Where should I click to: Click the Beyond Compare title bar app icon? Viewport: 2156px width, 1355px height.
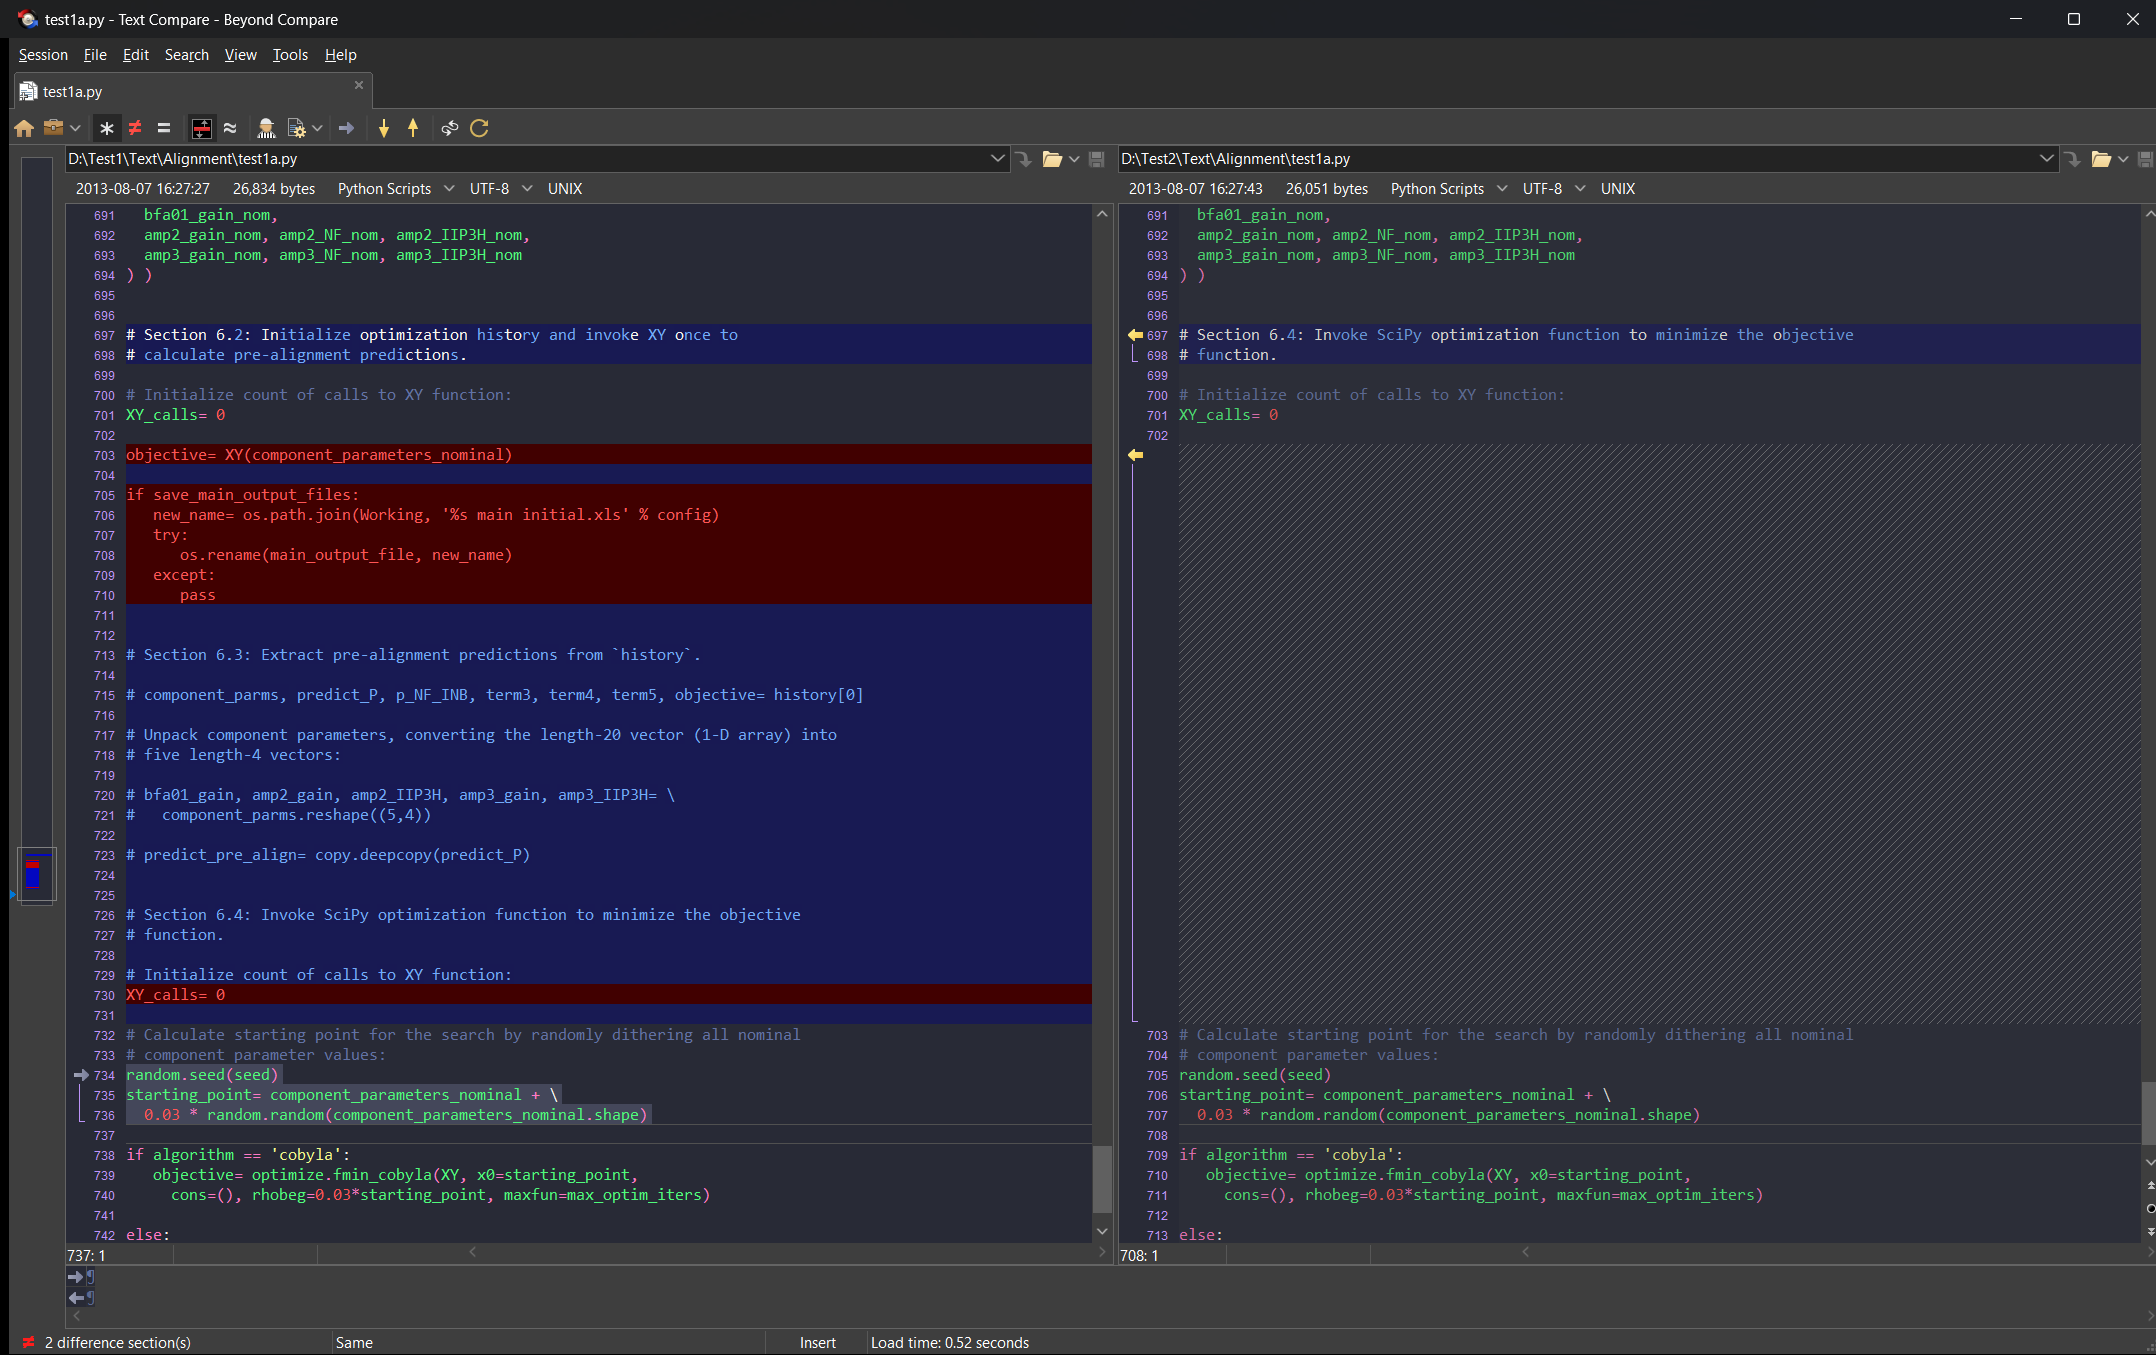coord(27,19)
